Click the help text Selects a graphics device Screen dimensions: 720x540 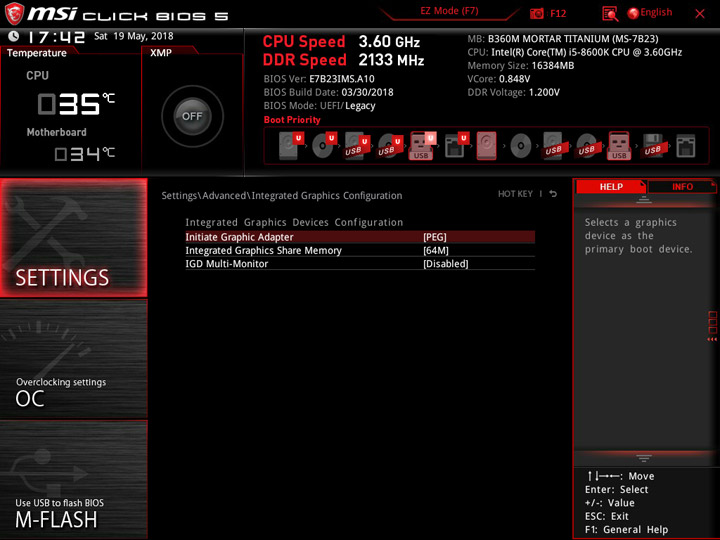[x=638, y=236]
